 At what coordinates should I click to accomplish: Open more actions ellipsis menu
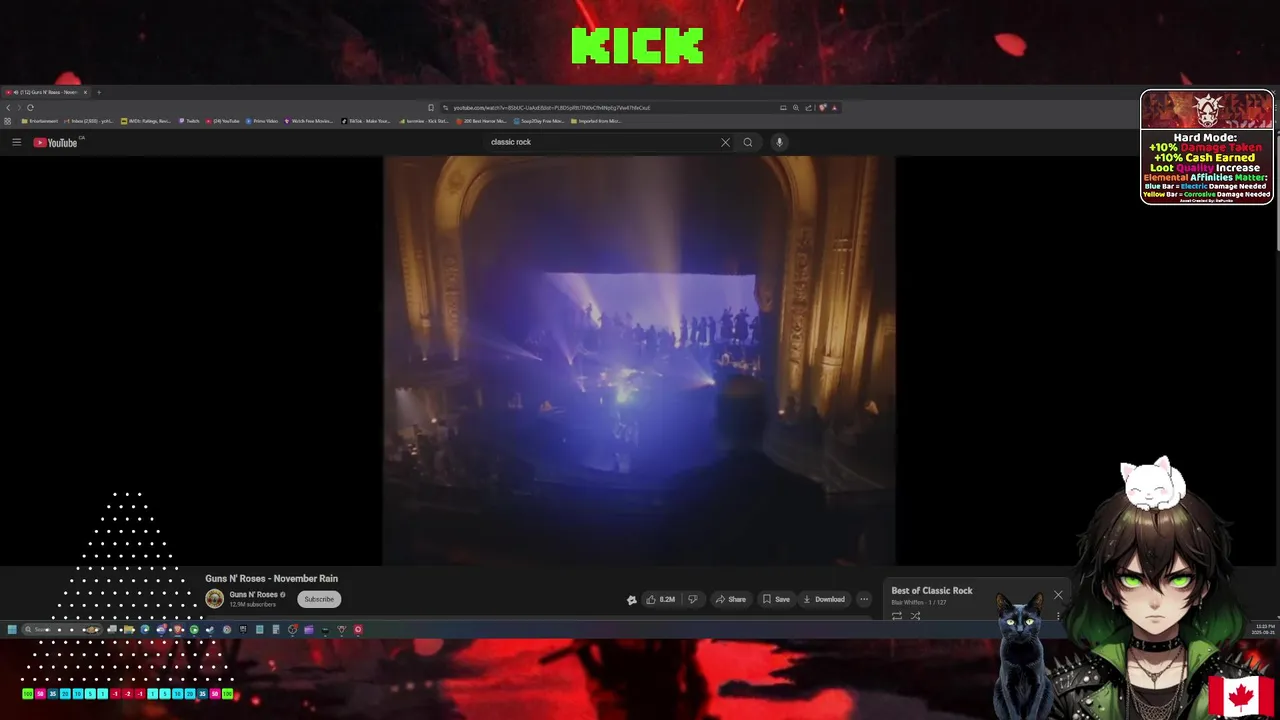[x=864, y=599]
